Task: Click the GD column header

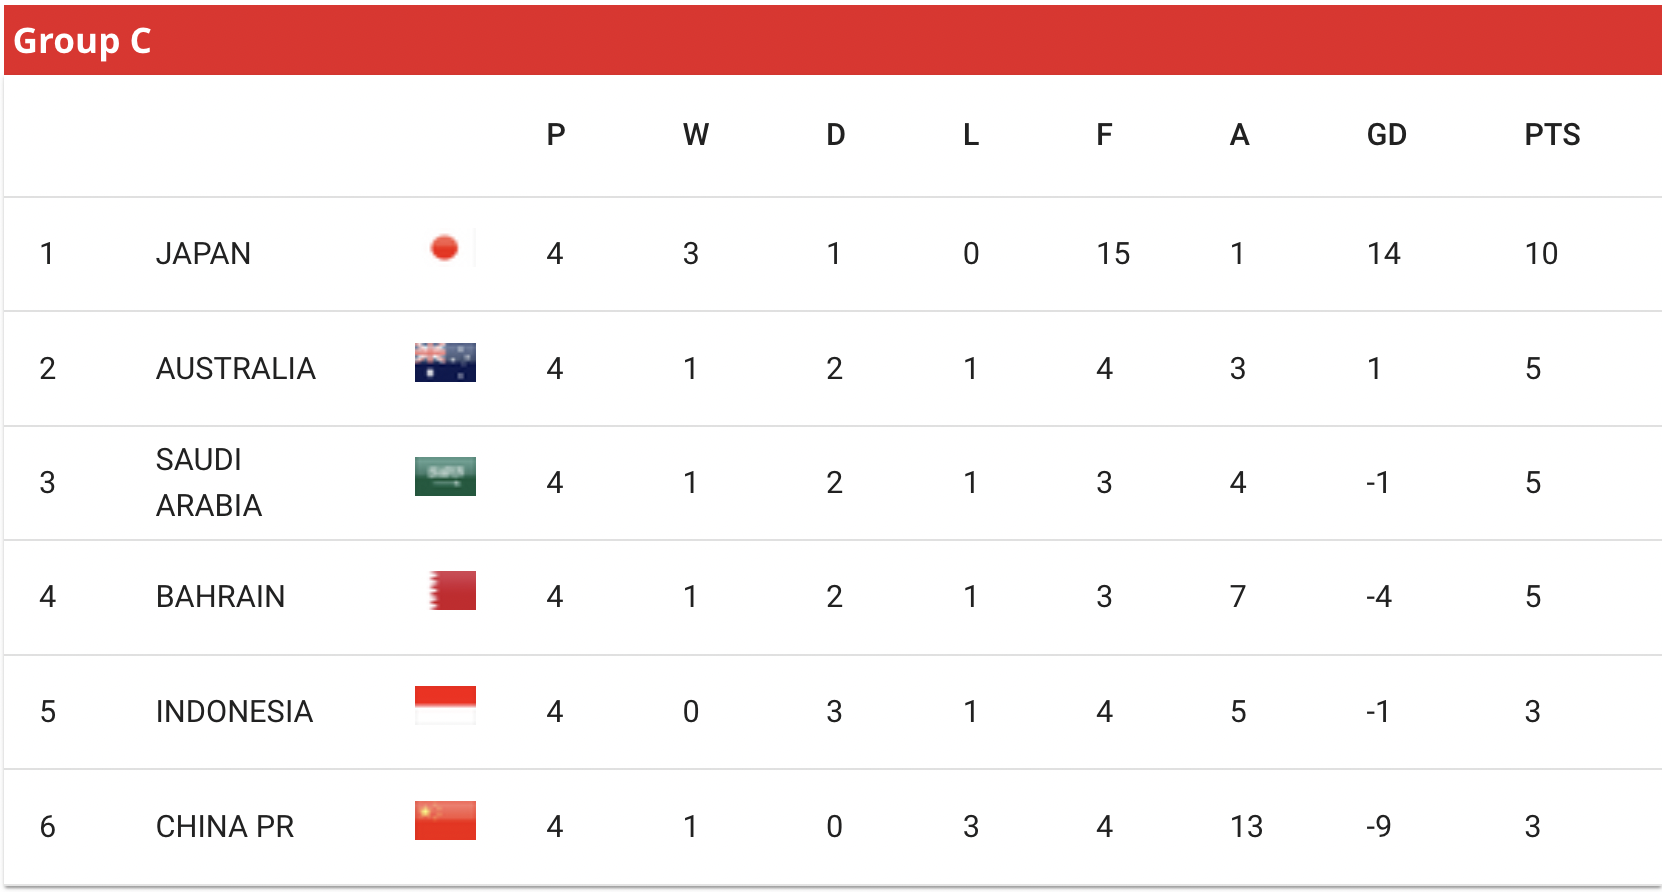Action: (1386, 135)
